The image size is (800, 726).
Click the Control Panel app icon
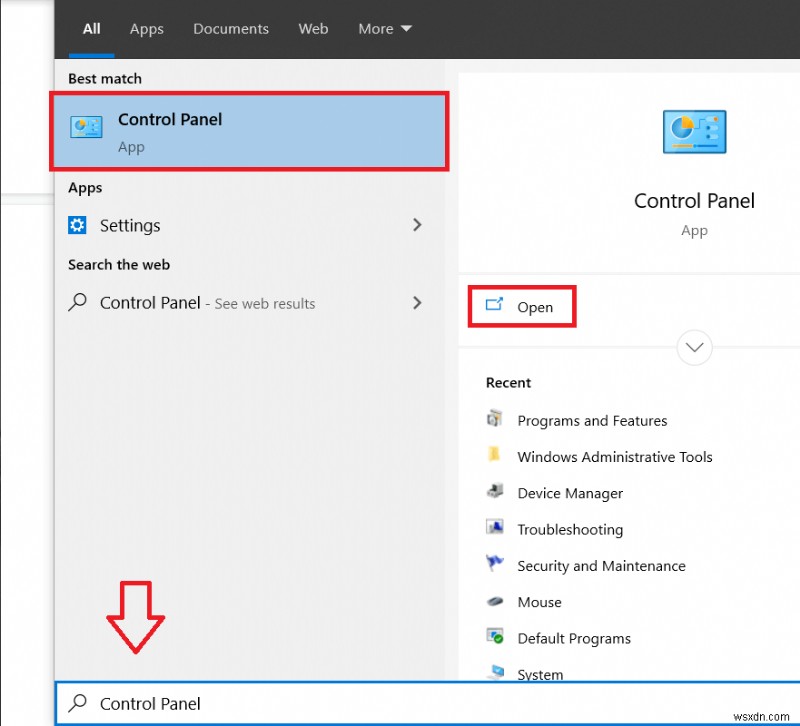pyautogui.click(x=86, y=127)
